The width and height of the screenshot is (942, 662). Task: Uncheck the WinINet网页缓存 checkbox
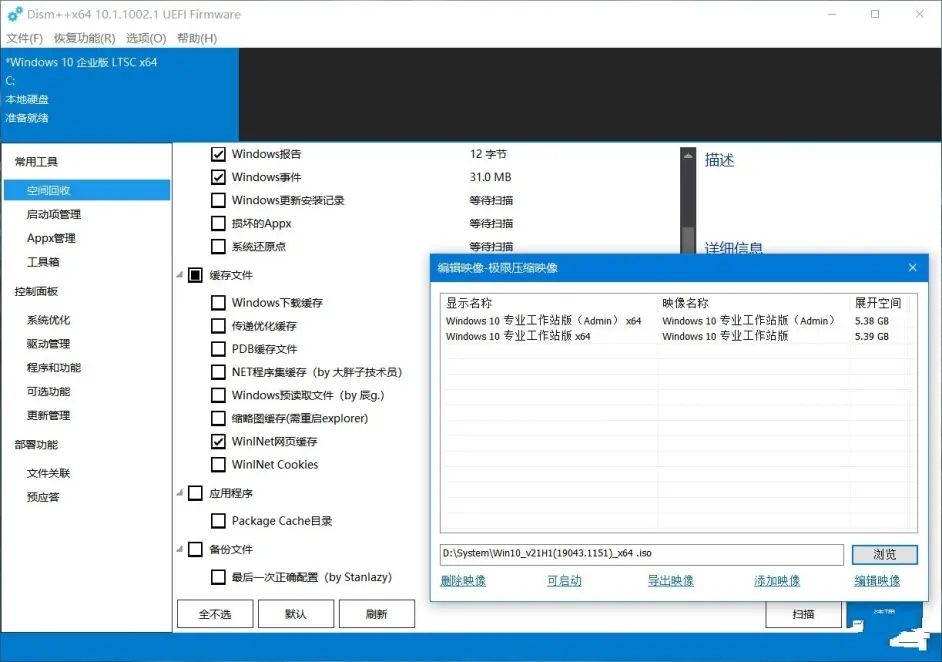[218, 442]
